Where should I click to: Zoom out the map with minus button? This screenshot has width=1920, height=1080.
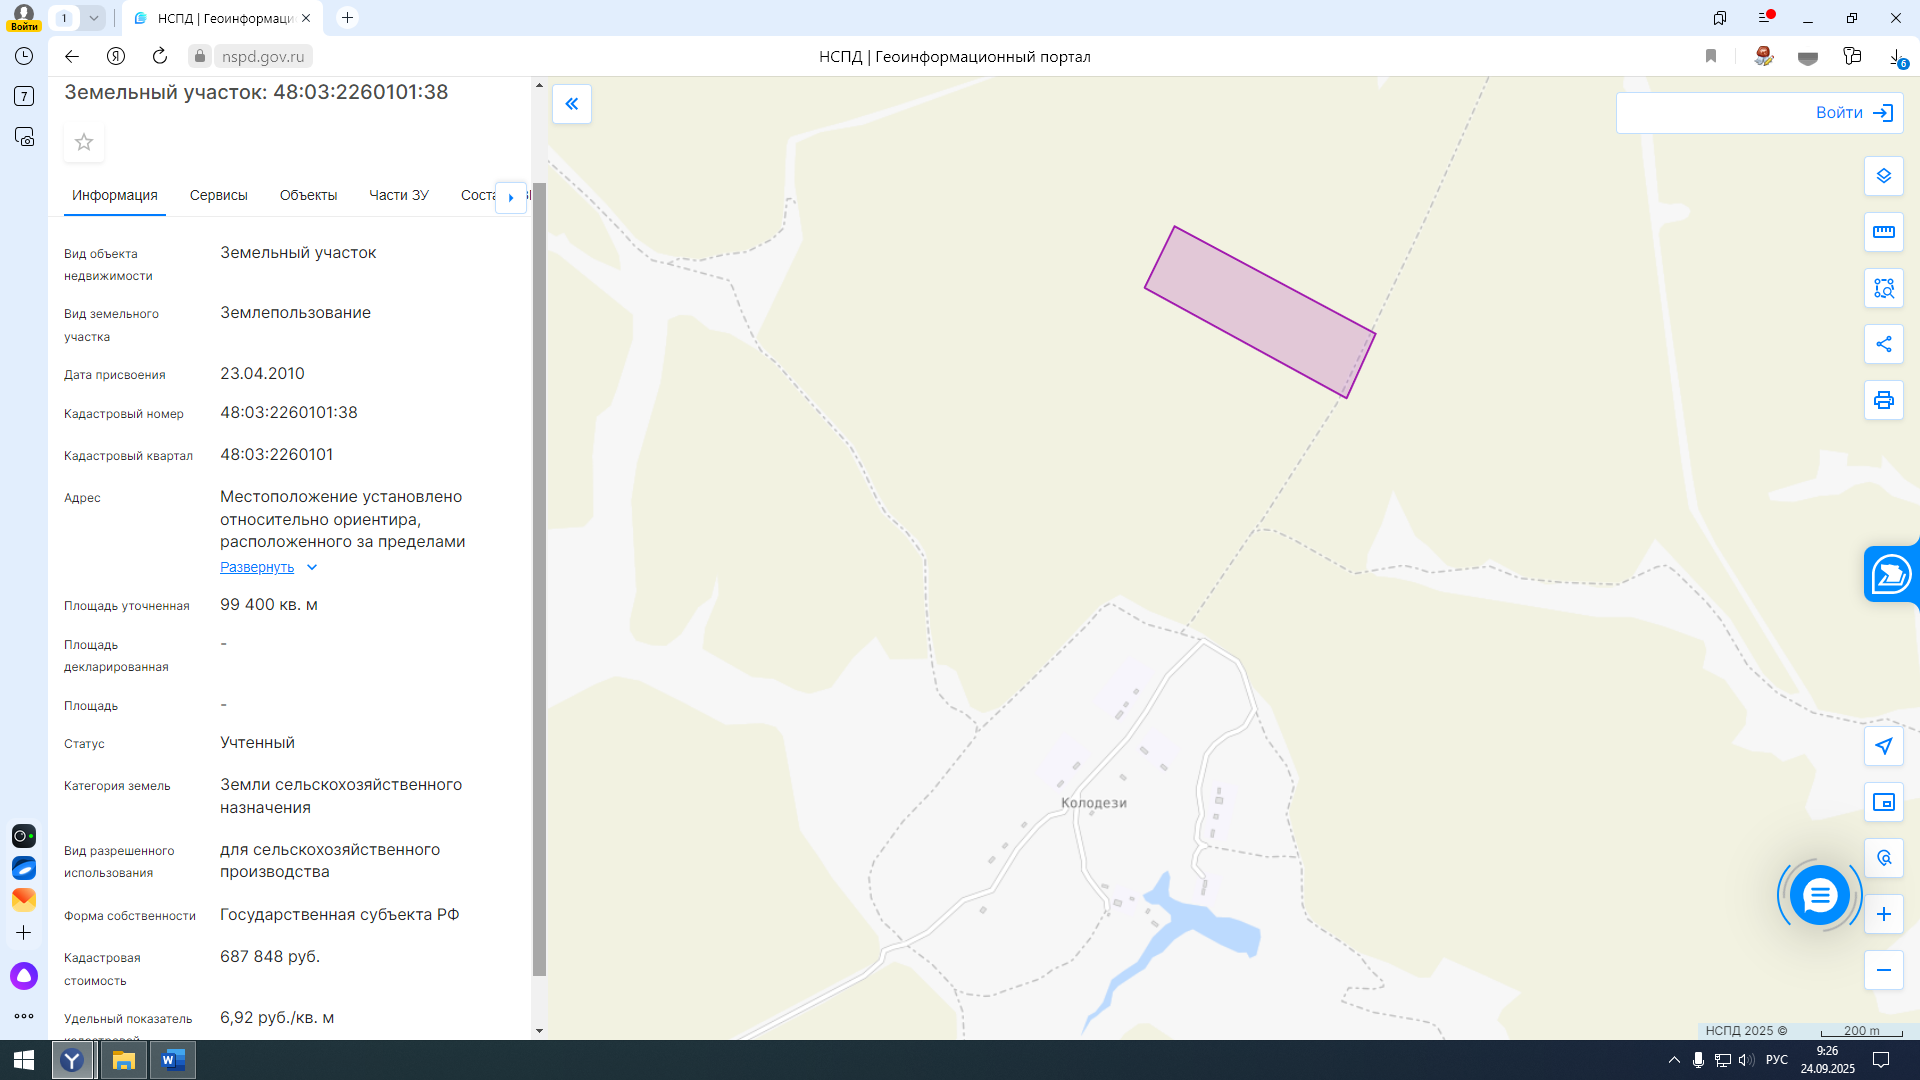(x=1883, y=970)
